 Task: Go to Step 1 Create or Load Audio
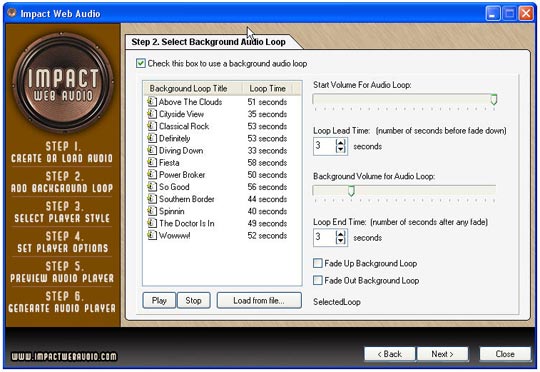[62, 152]
